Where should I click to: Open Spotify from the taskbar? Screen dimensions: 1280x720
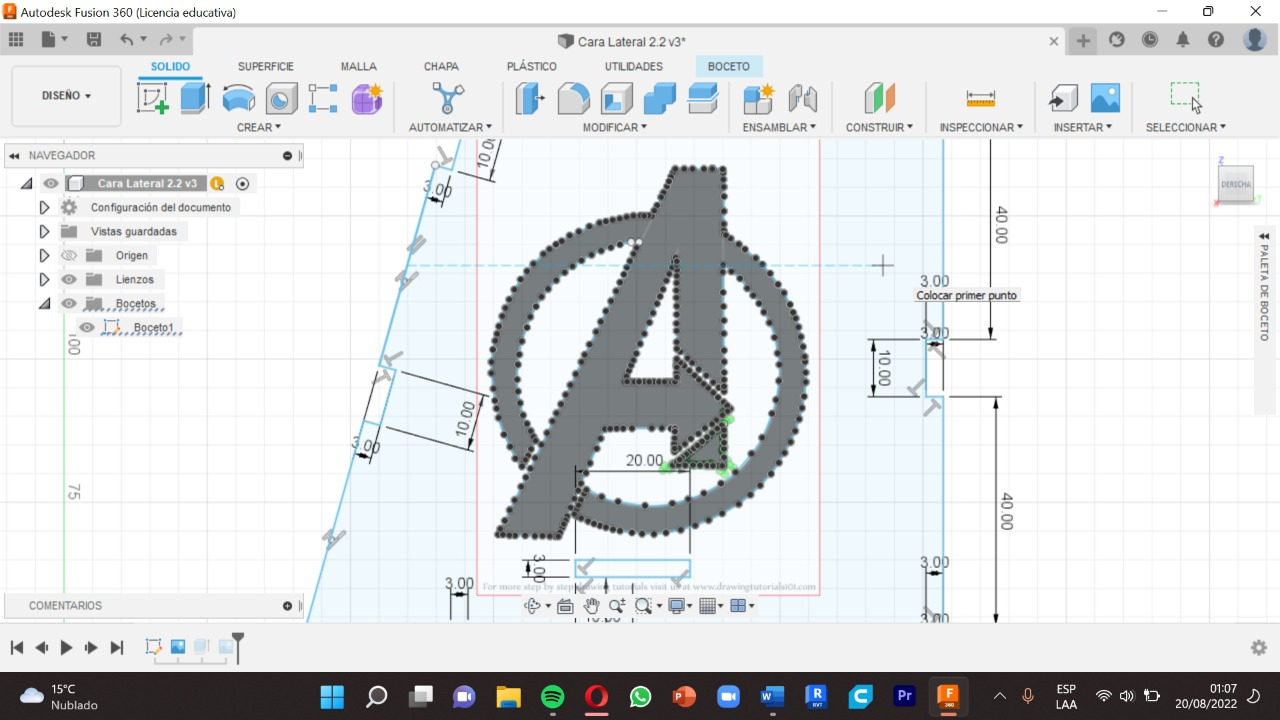[x=552, y=696]
